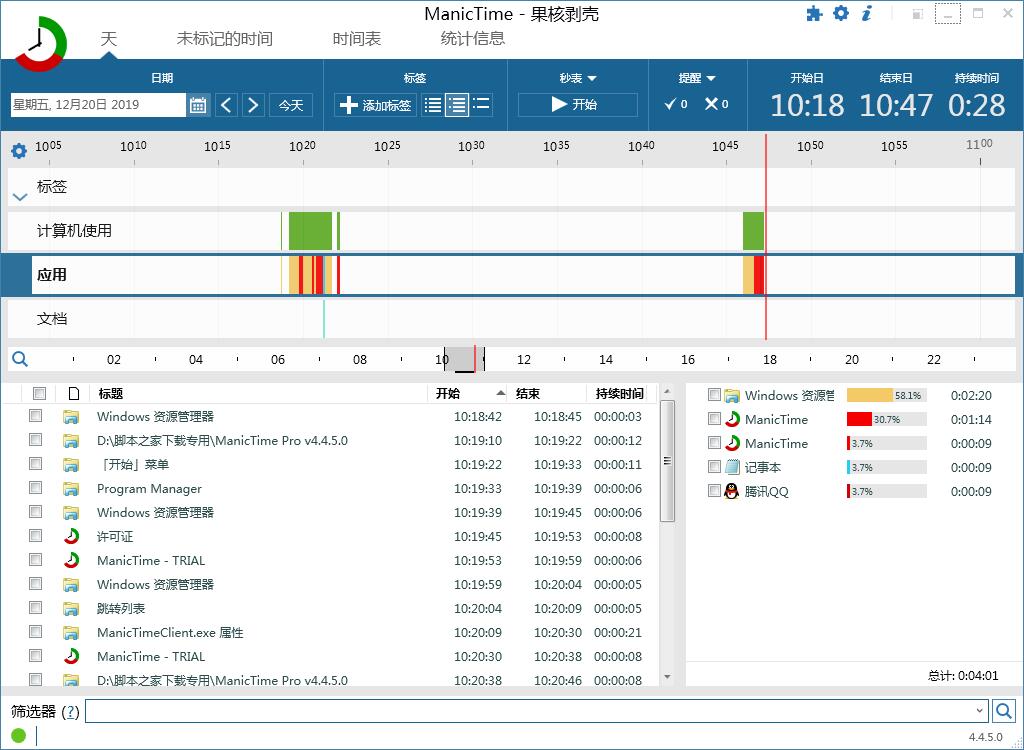Open the info icon in title bar
1024x750 pixels.
pyautogui.click(x=867, y=13)
